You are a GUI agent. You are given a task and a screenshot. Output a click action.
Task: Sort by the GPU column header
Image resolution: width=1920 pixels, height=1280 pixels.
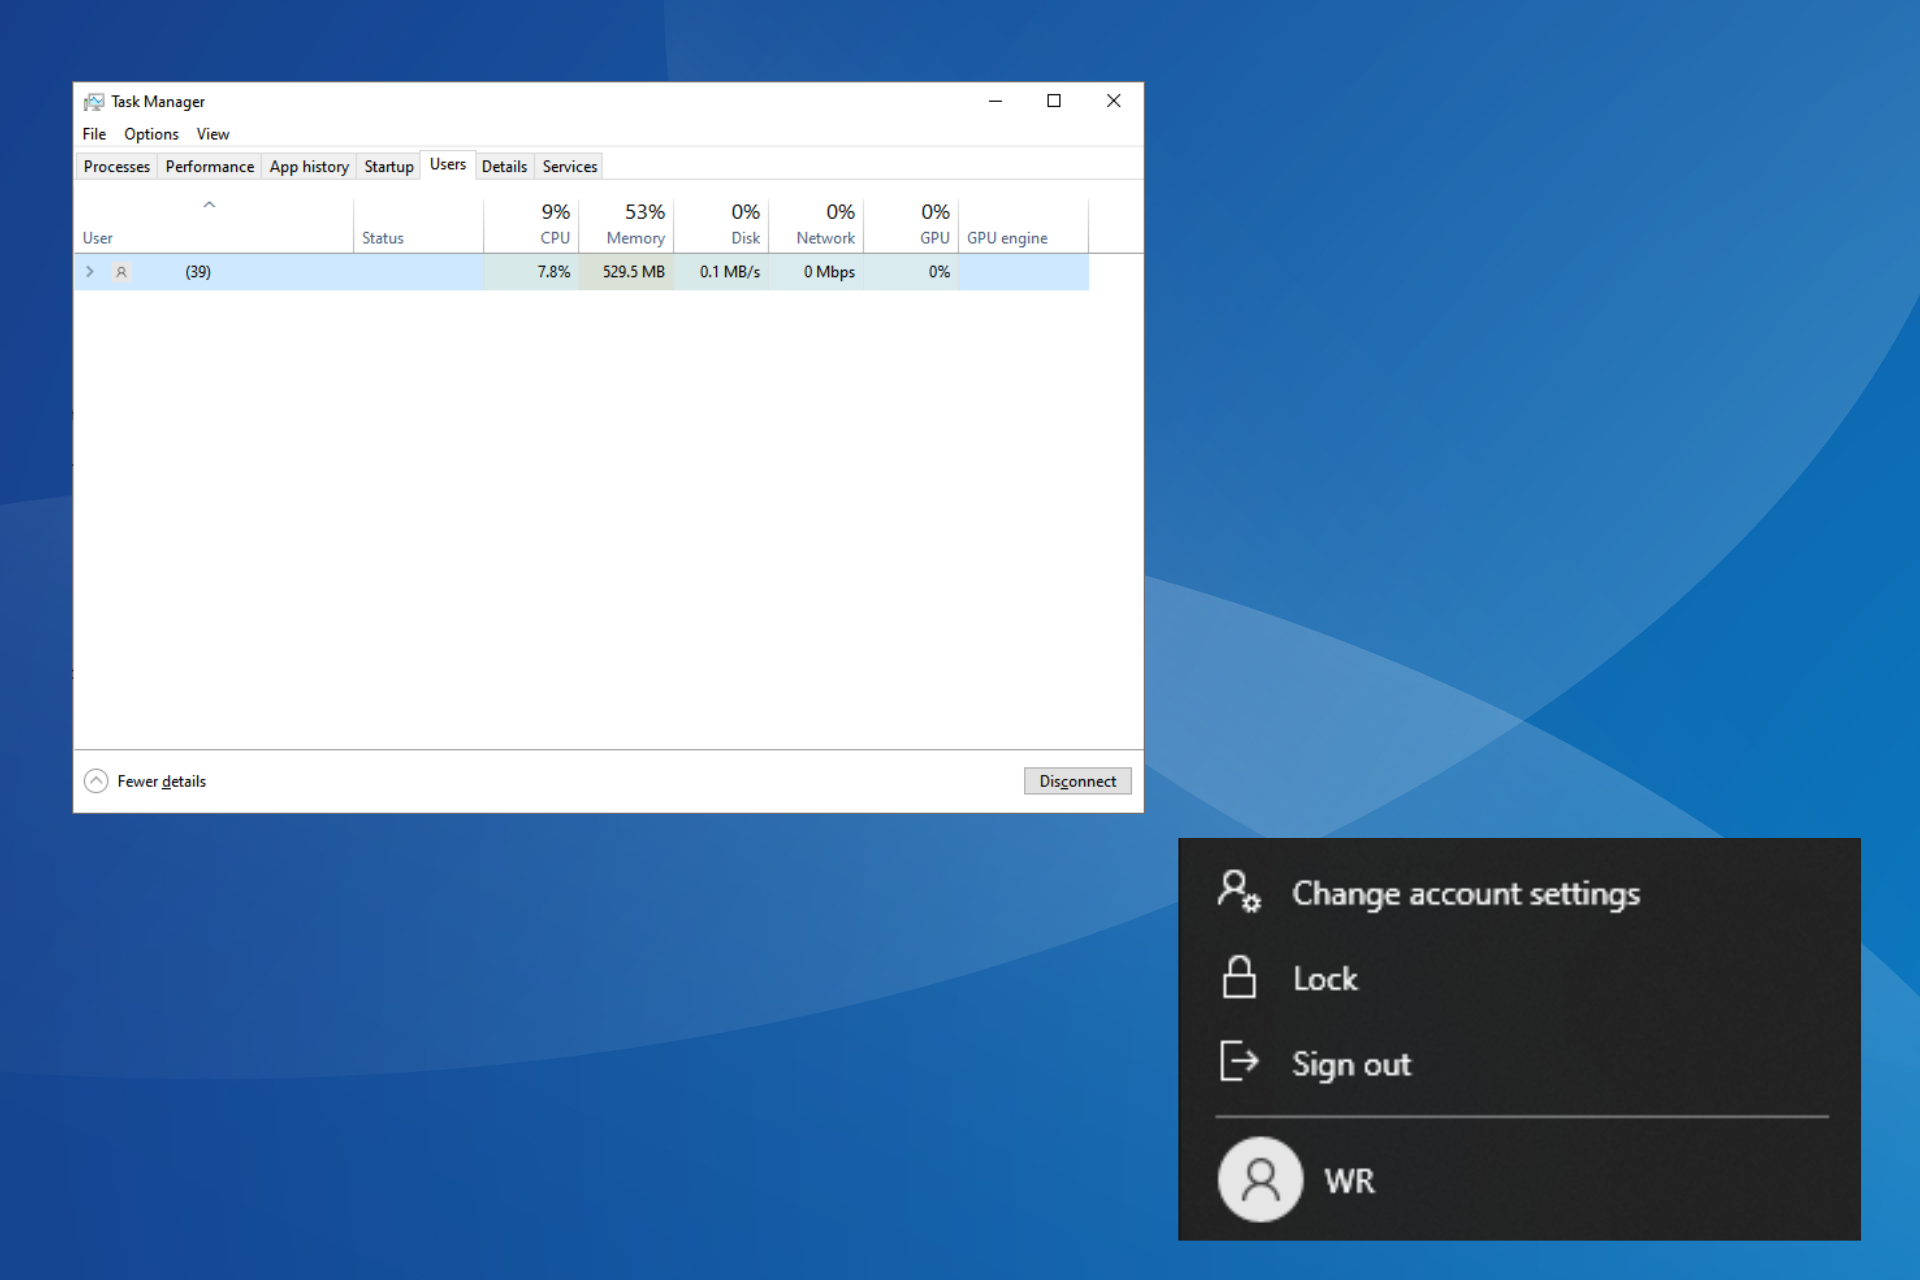911,226
